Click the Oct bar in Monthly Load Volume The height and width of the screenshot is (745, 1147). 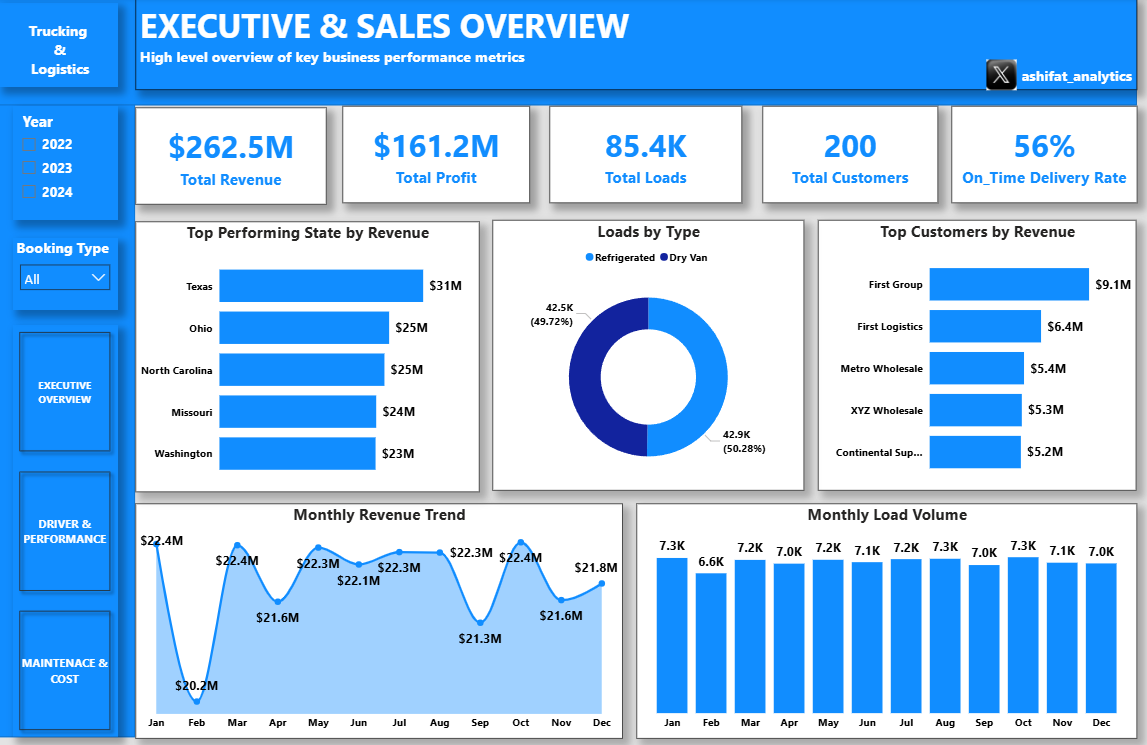click(1023, 635)
